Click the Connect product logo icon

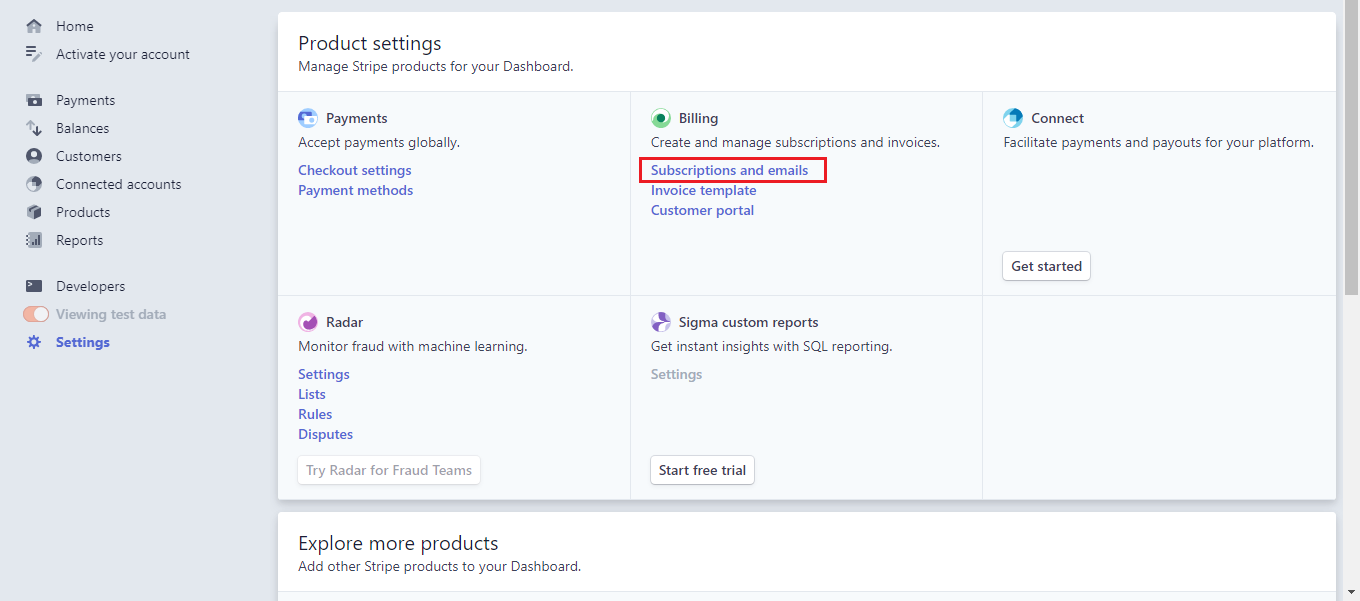[1013, 118]
